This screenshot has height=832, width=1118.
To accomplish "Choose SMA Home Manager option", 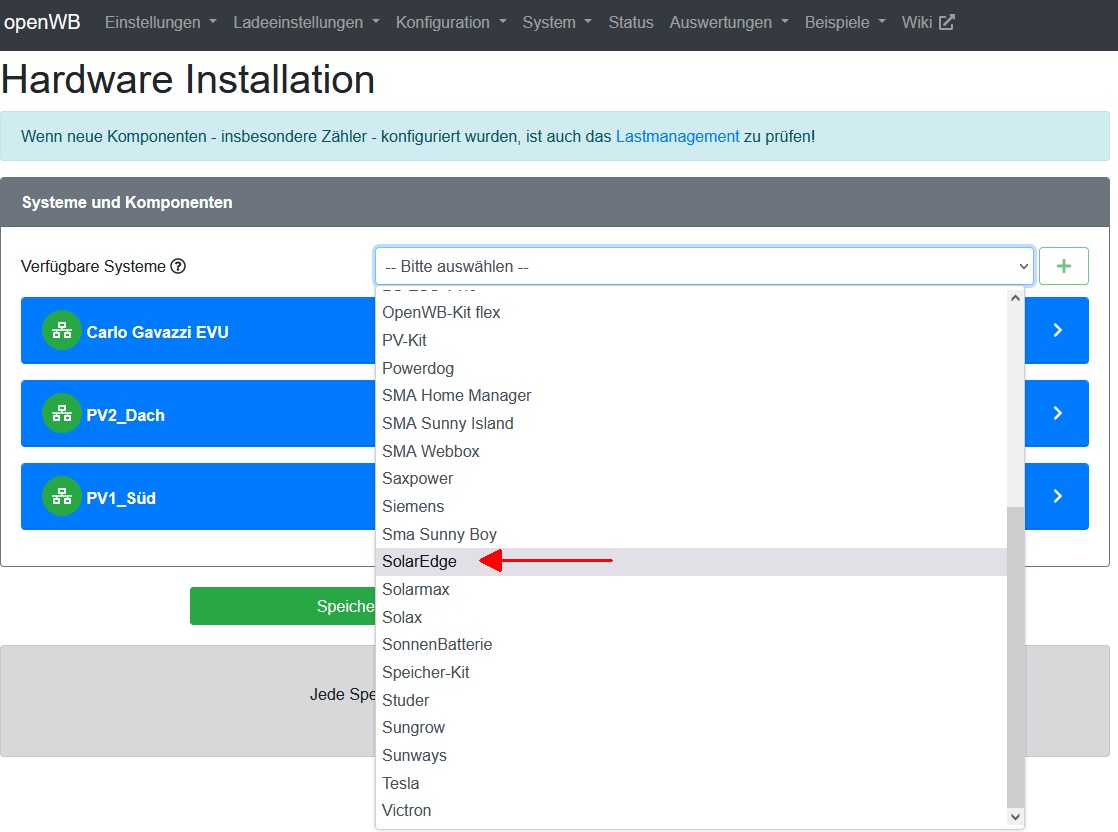I will pyautogui.click(x=456, y=395).
